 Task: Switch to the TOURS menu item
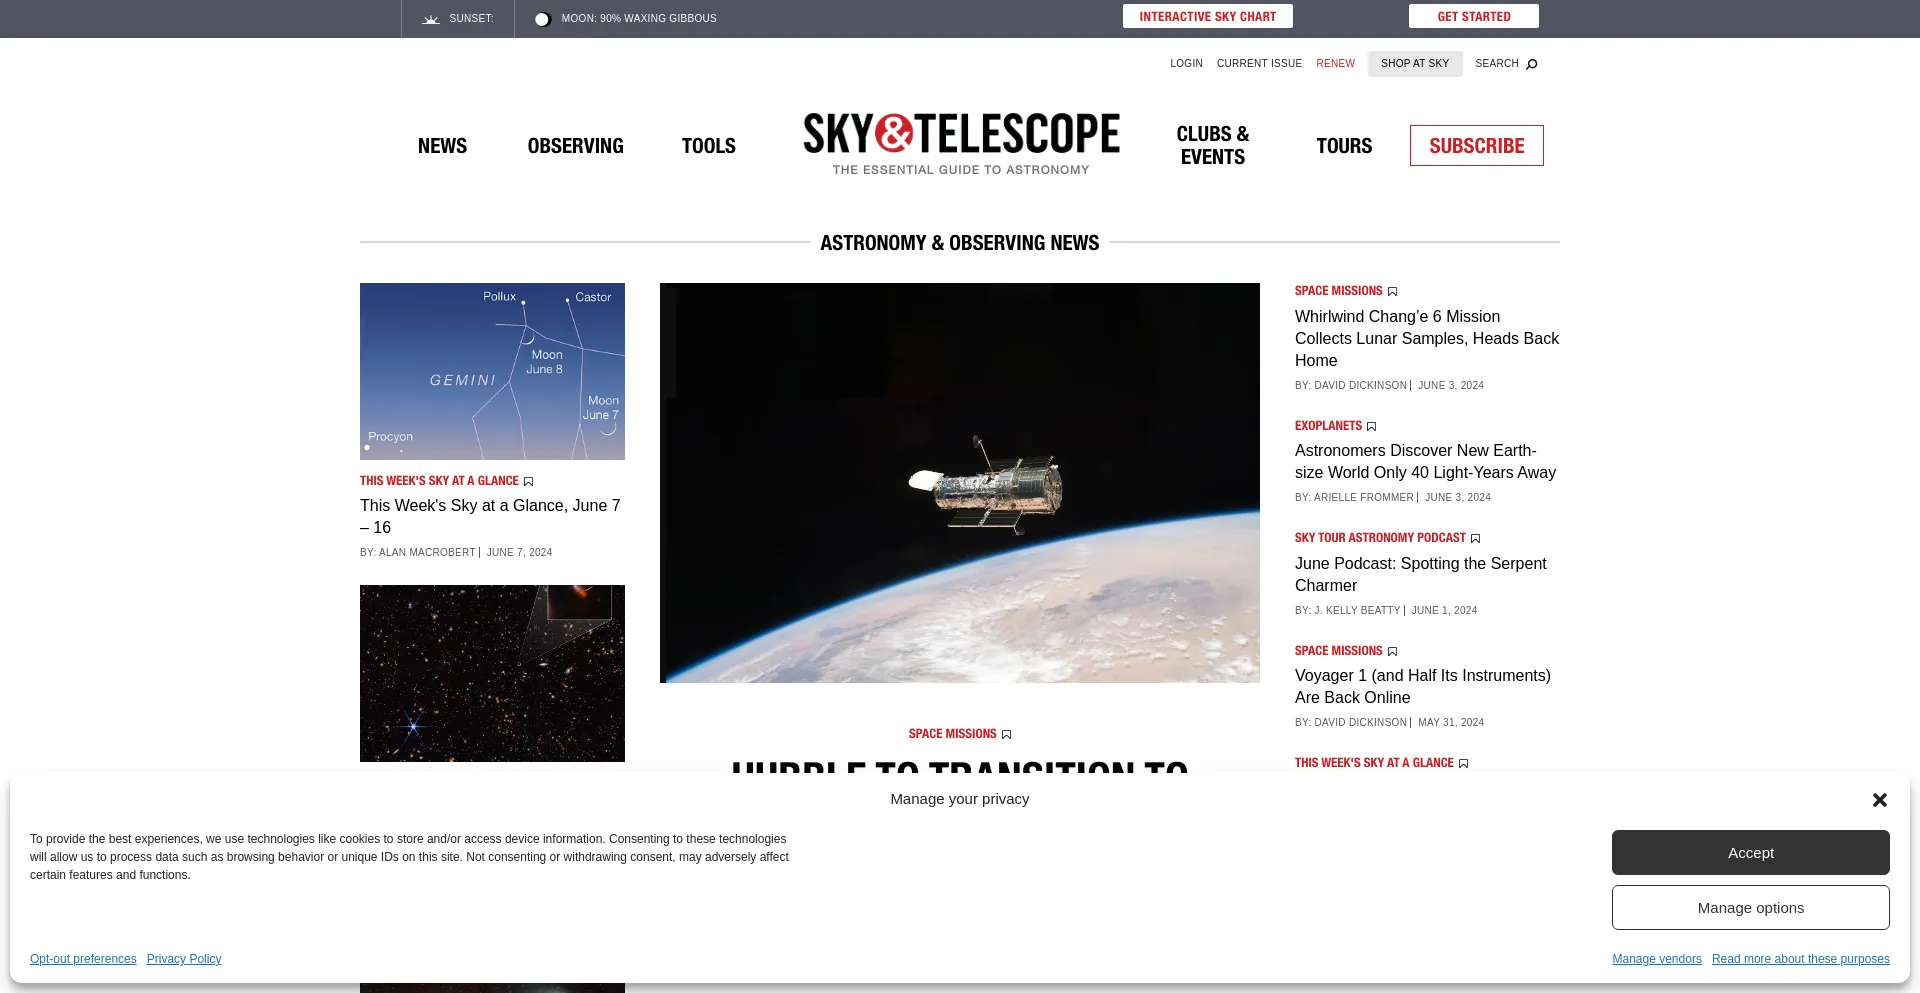(x=1344, y=145)
